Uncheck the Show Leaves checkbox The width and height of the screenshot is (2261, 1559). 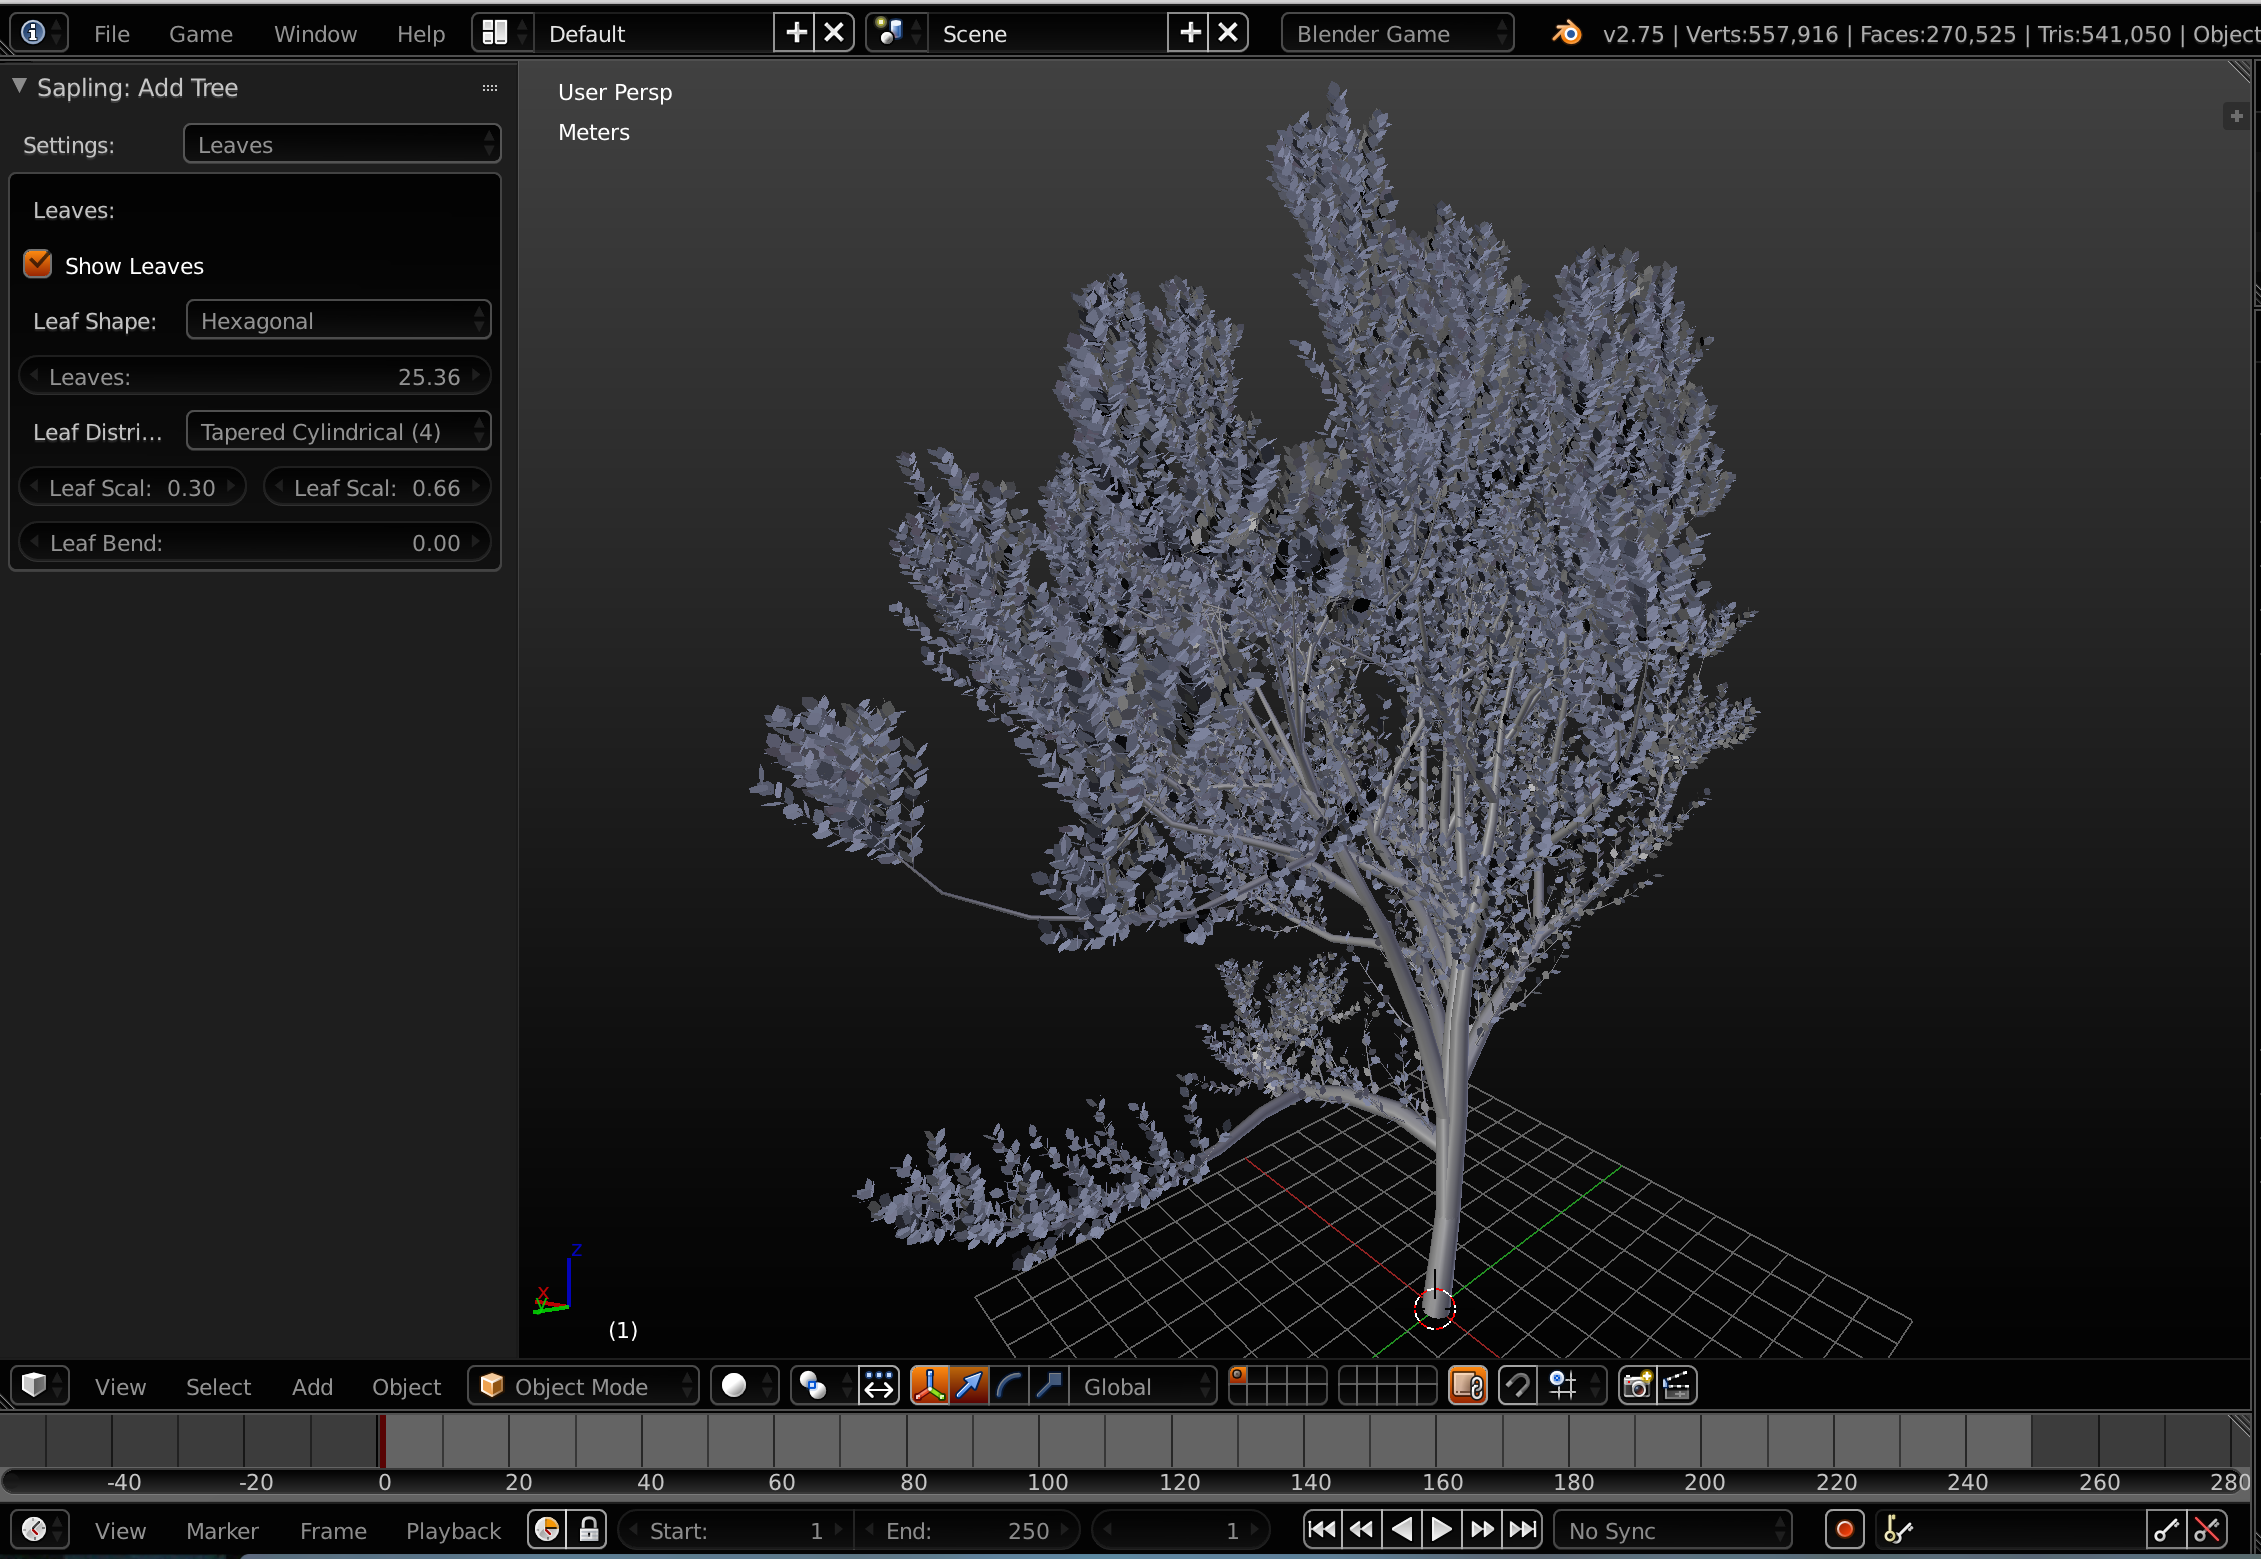tap(38, 264)
